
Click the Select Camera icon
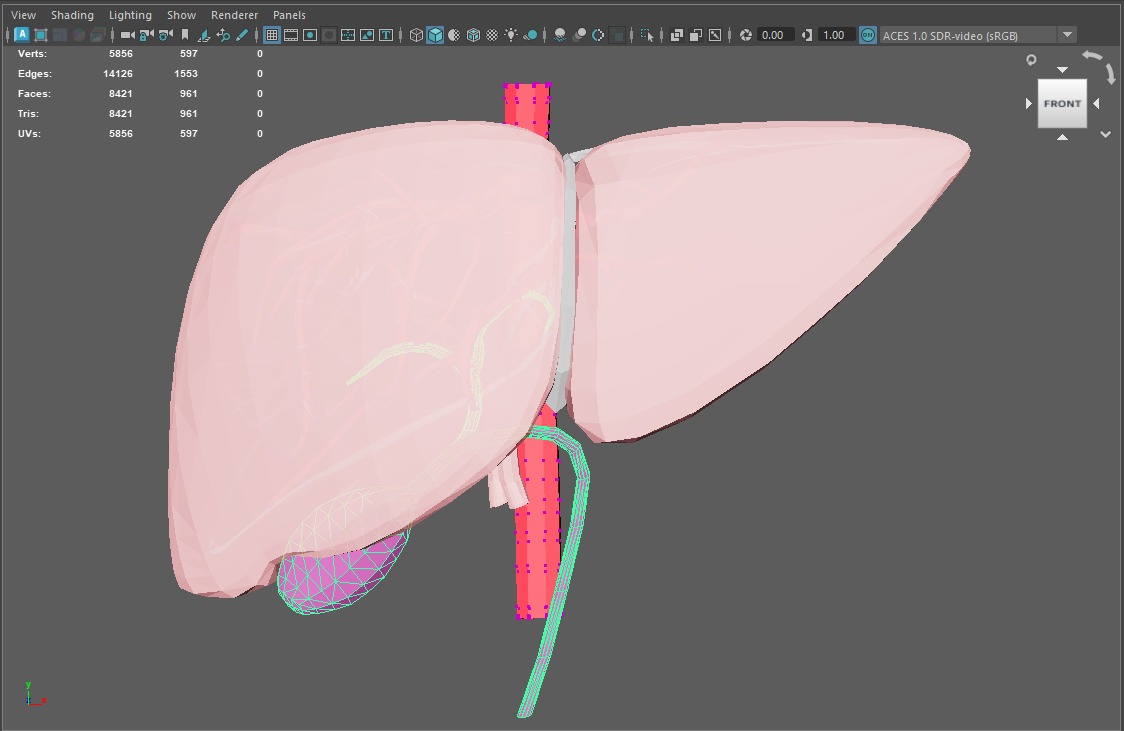coord(128,35)
